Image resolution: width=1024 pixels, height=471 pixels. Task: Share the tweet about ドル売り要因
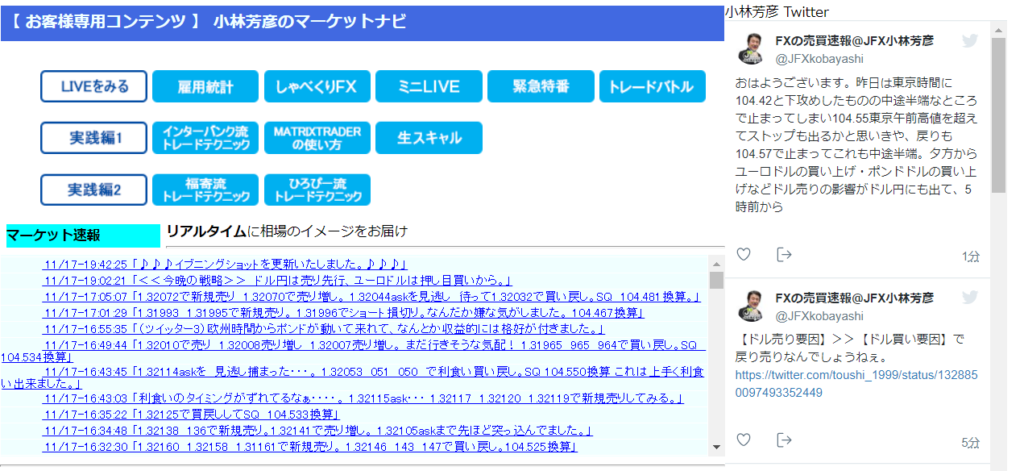(784, 440)
